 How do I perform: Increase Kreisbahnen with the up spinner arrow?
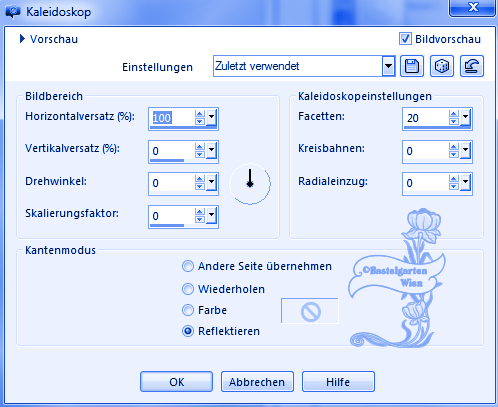click(x=454, y=147)
